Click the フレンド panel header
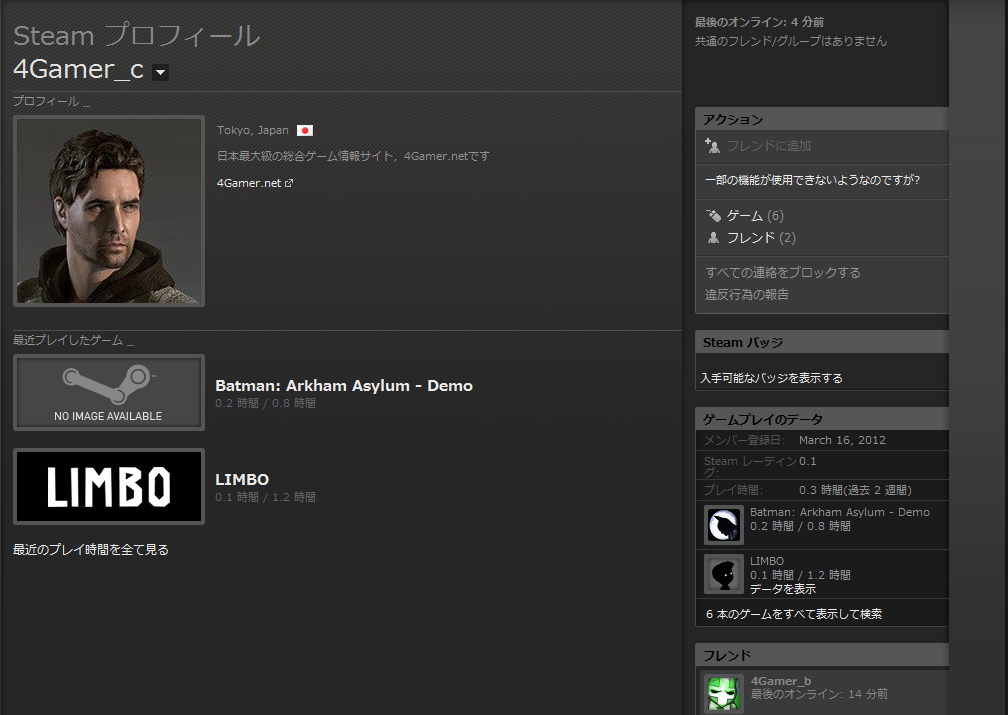Screen dimensions: 1008x715 click(x=822, y=655)
